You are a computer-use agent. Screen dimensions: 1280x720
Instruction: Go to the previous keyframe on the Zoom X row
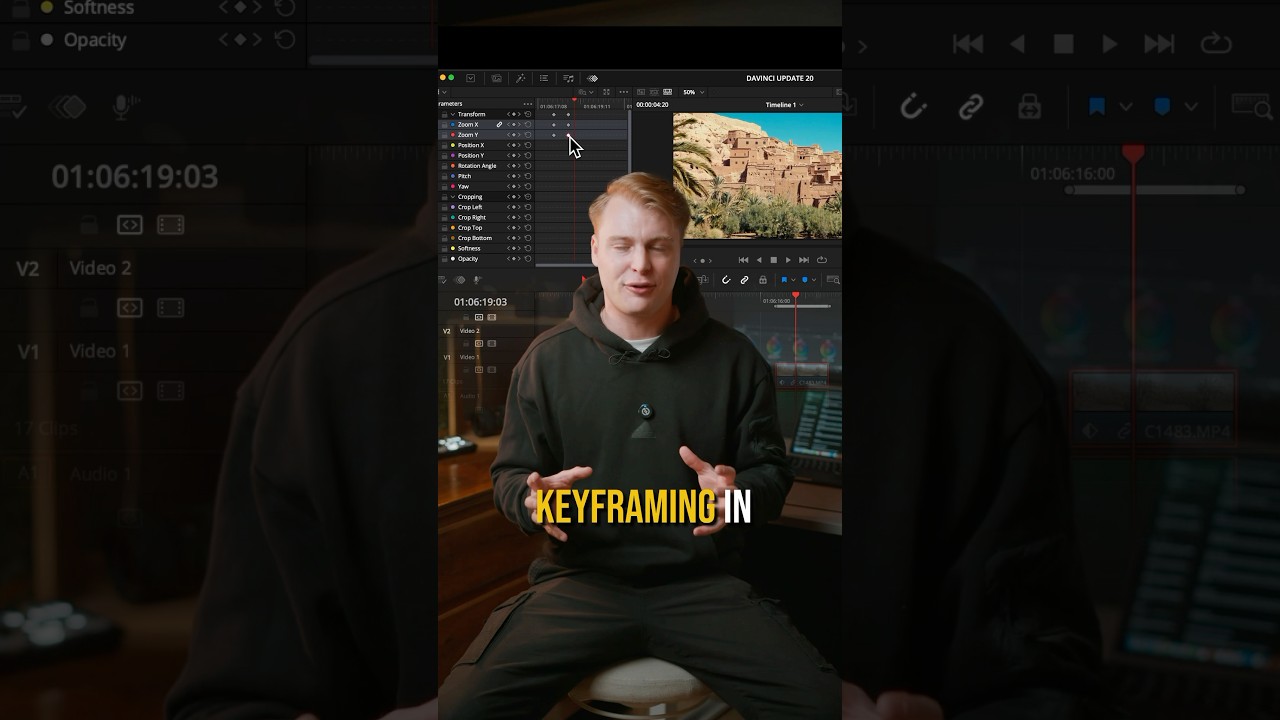(x=508, y=125)
